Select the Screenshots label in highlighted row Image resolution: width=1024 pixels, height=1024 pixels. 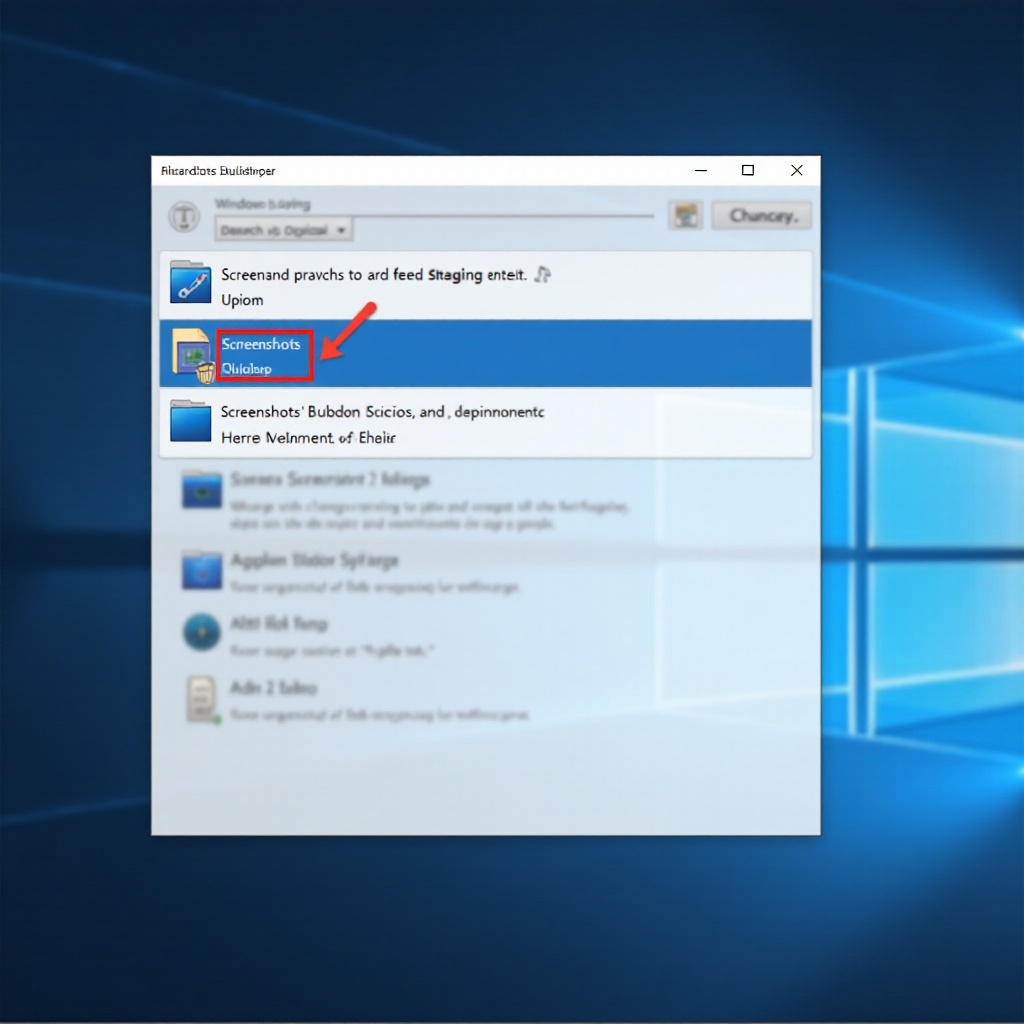click(261, 344)
